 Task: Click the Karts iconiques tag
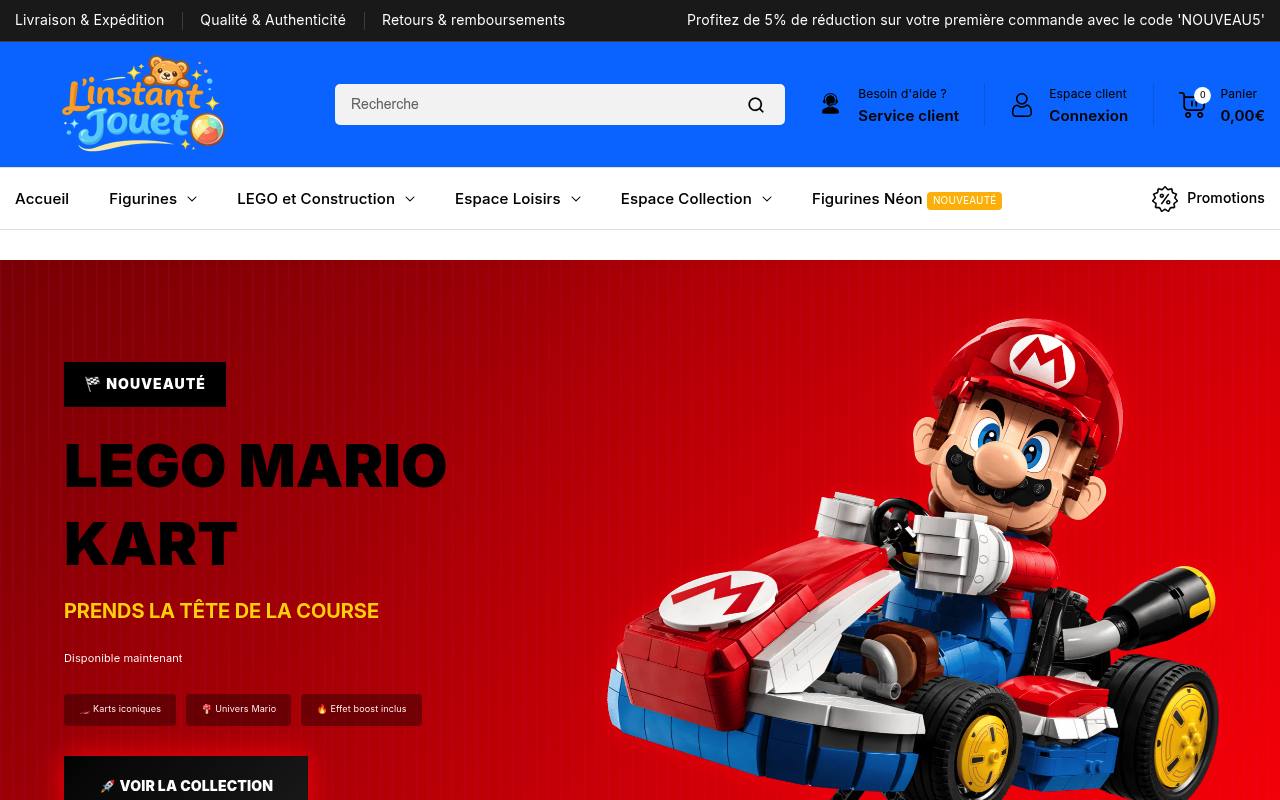click(x=120, y=710)
